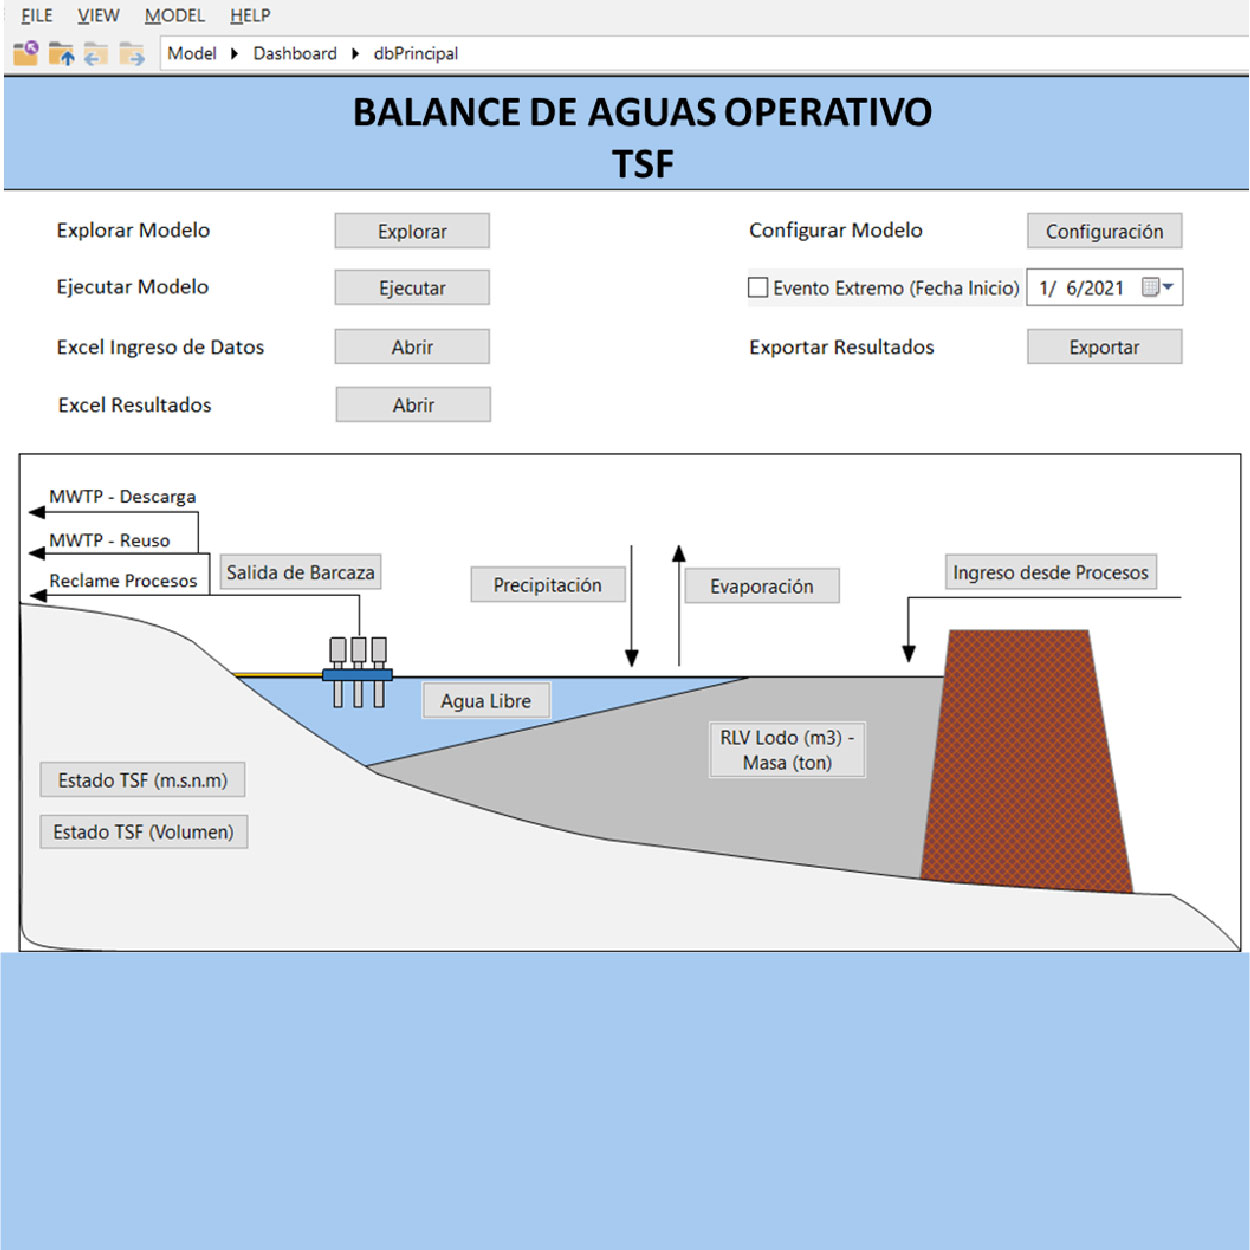The image size is (1250, 1250).
Task: Open the VIEW menu
Action: (98, 15)
